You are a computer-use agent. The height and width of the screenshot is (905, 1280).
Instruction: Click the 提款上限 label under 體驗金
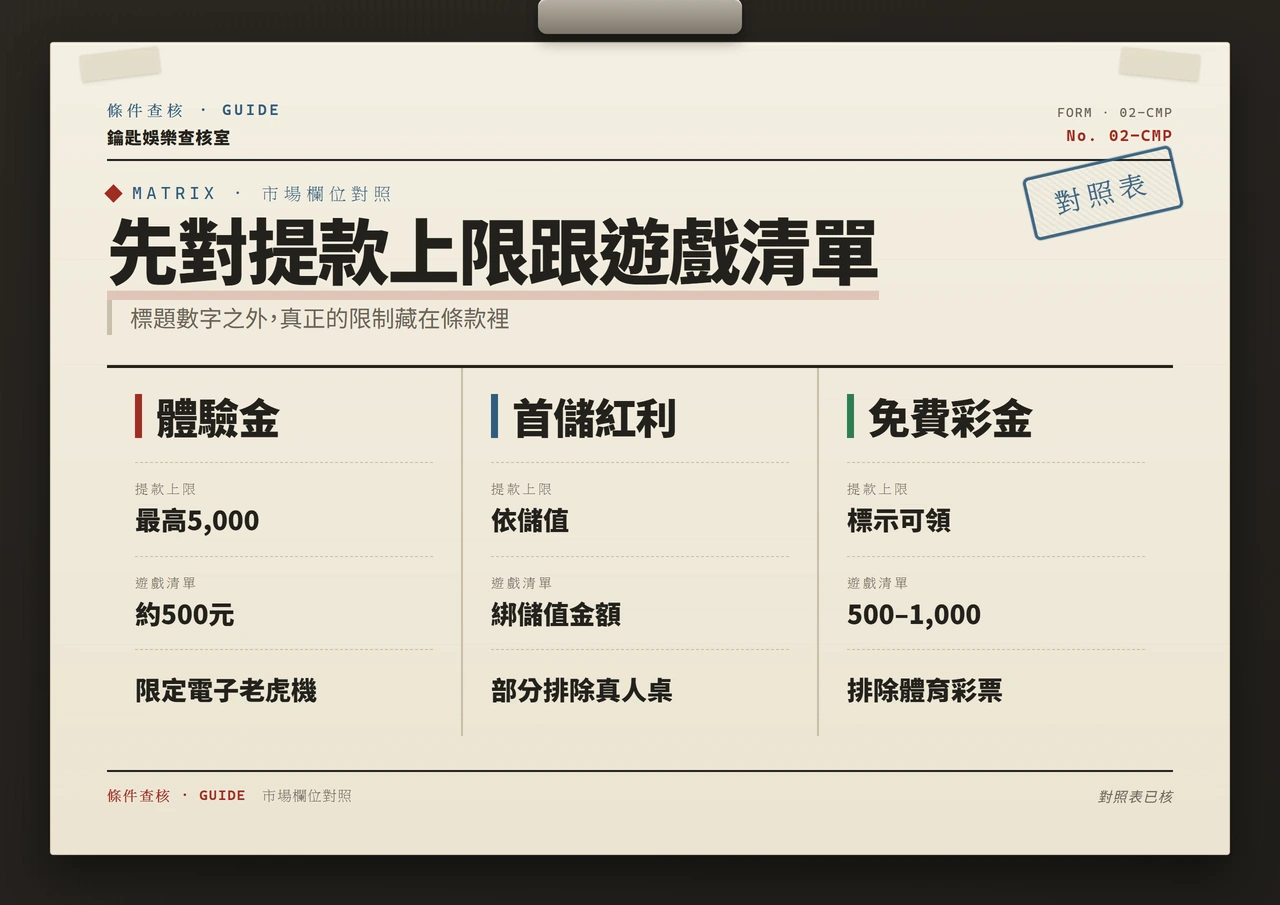point(165,489)
